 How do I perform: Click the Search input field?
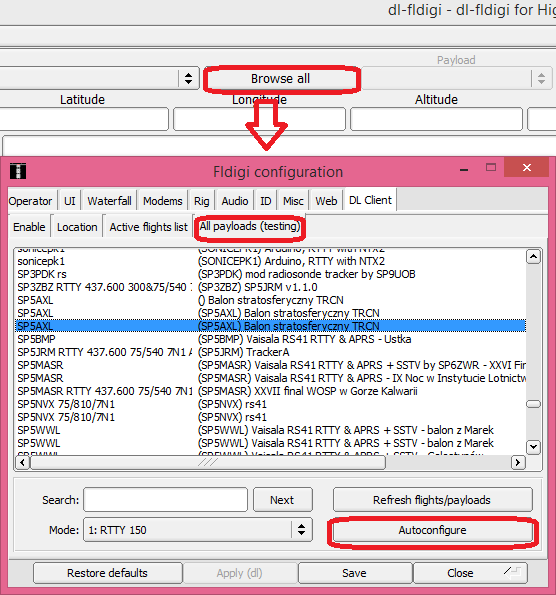[165, 500]
